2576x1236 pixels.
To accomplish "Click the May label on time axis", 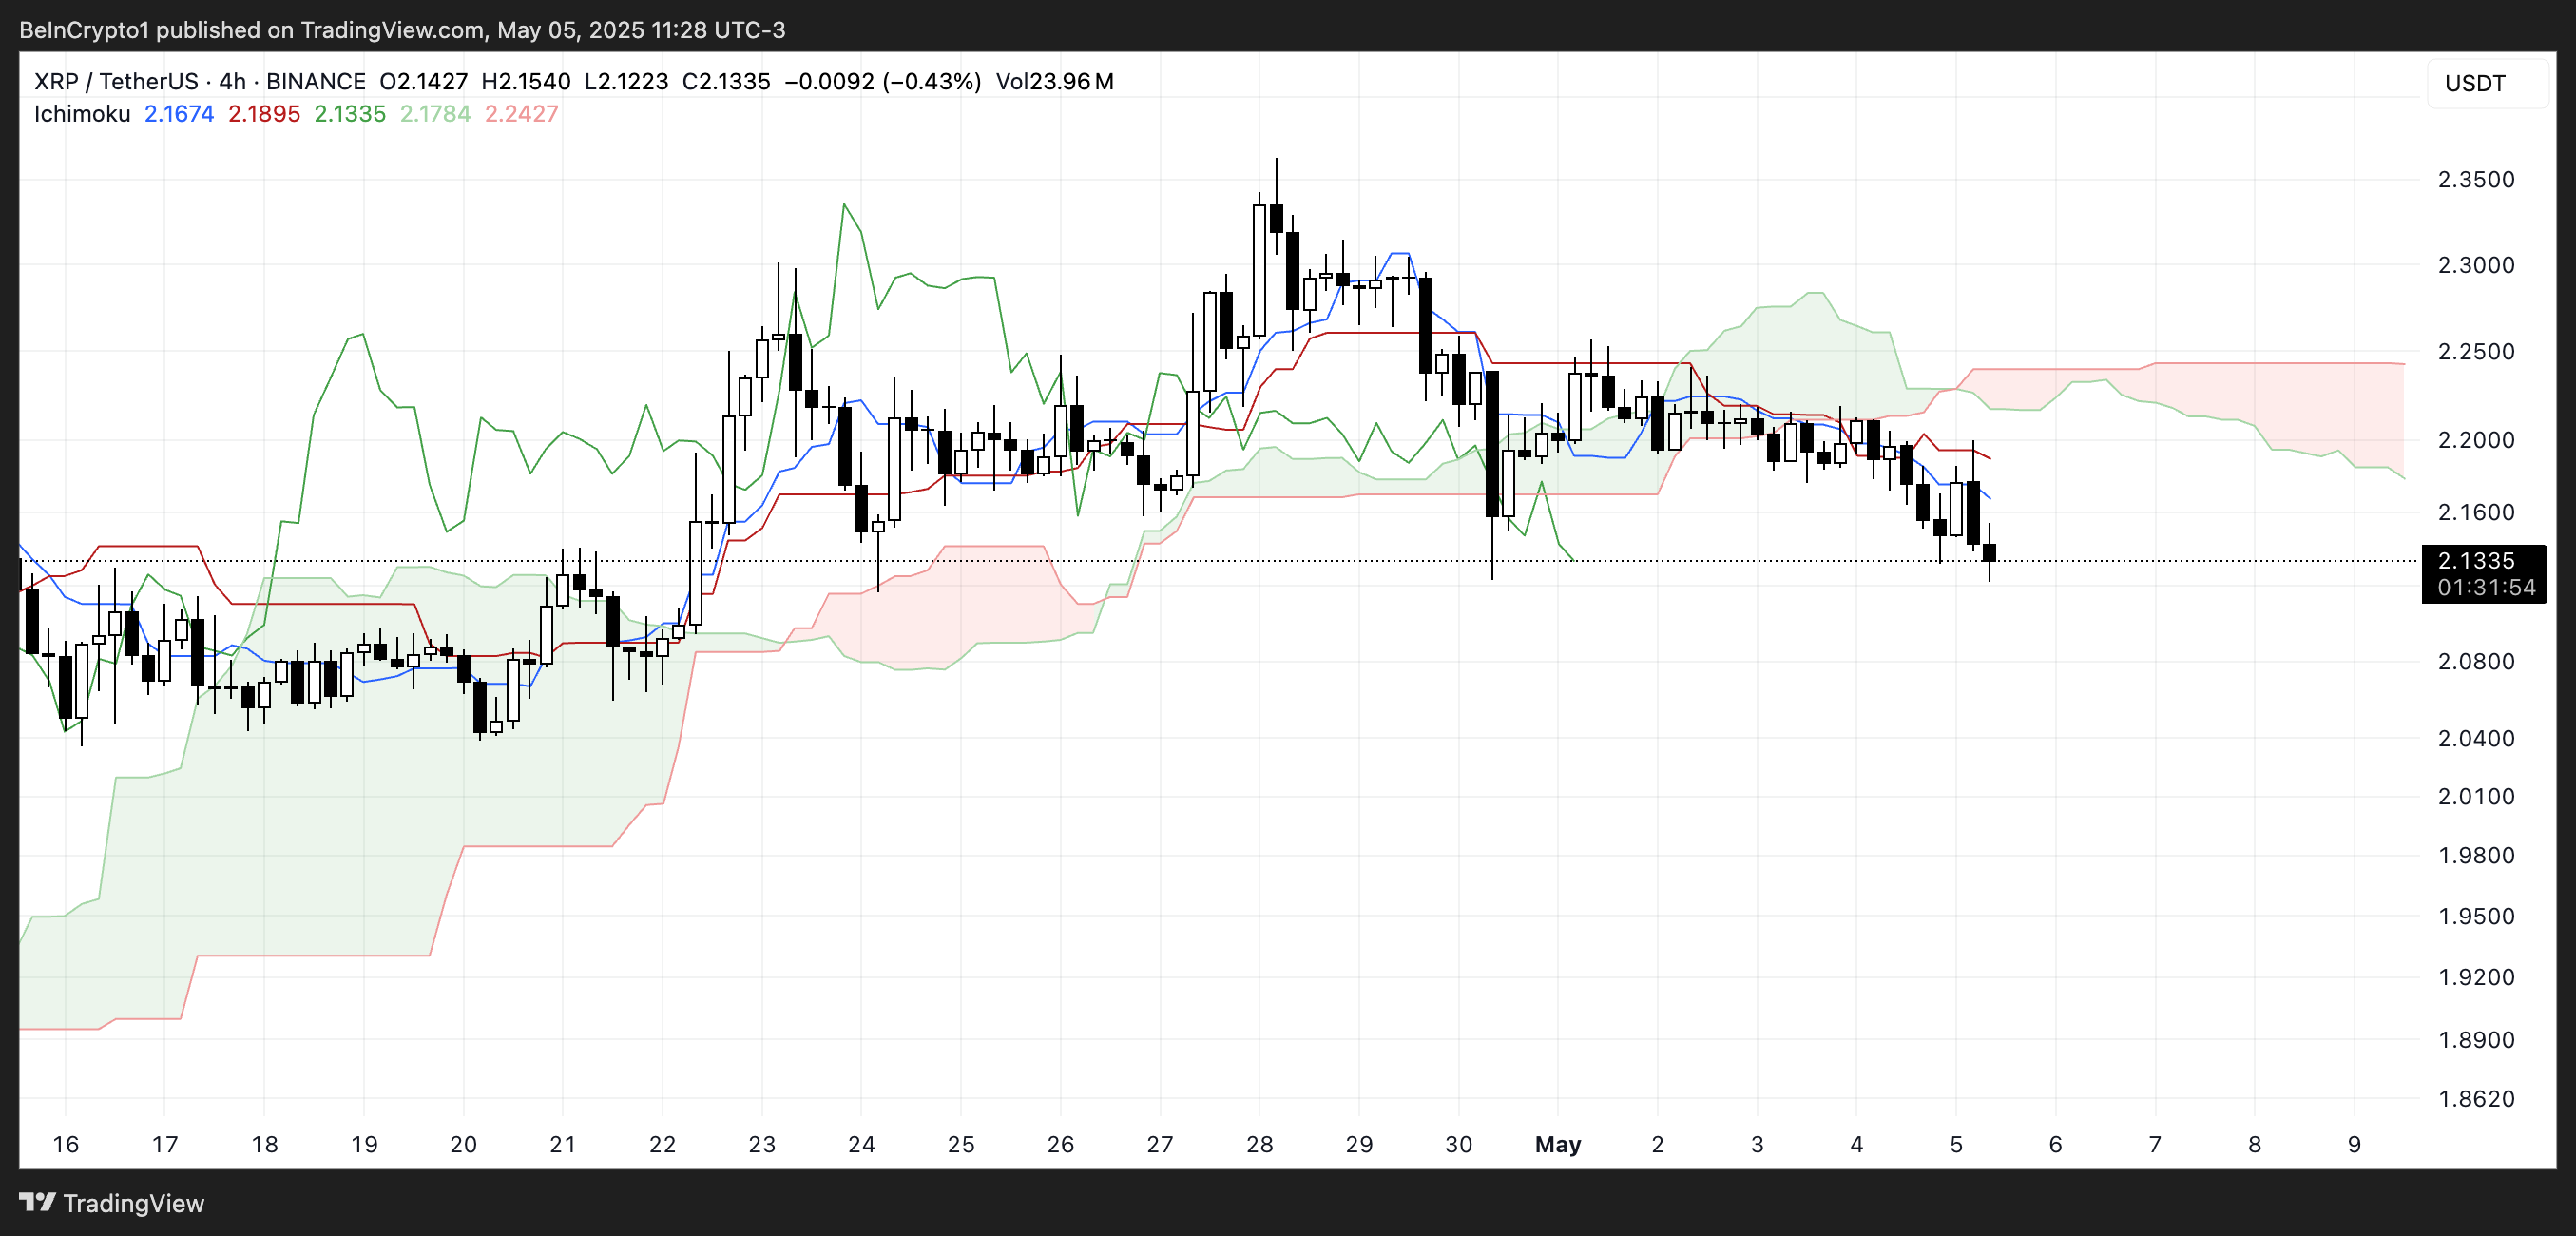I will coord(1557,1143).
